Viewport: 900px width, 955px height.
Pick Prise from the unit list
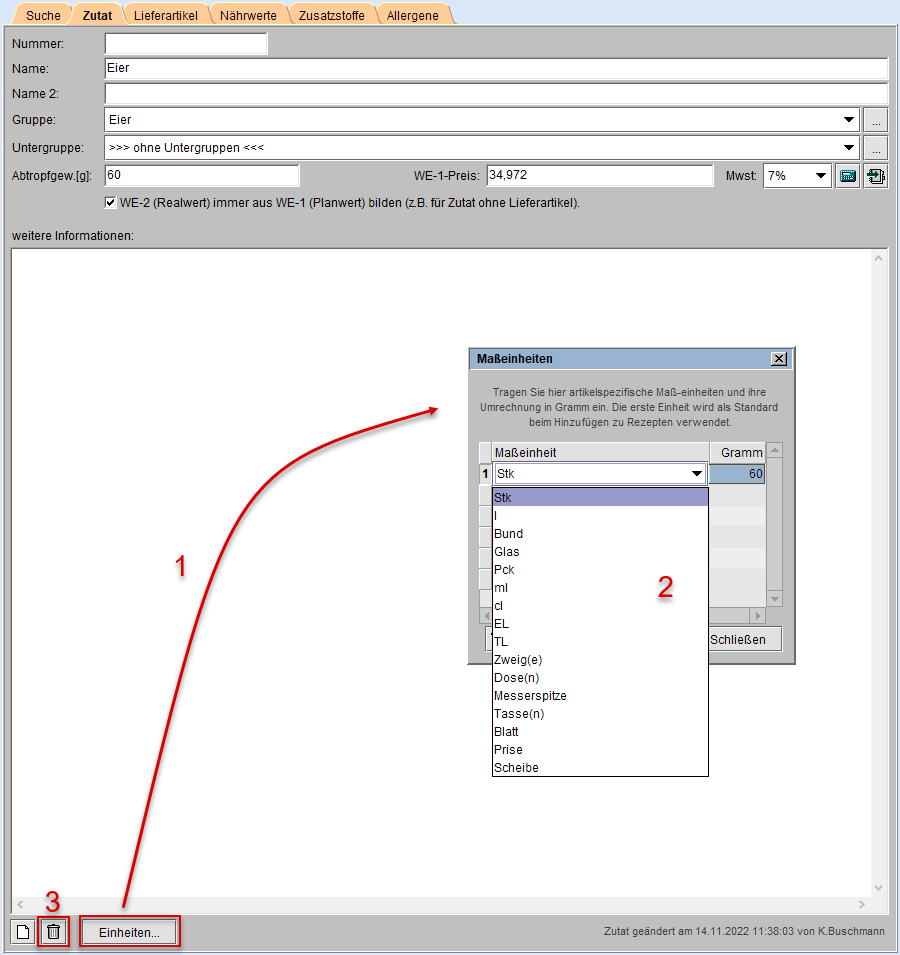[x=600, y=749]
